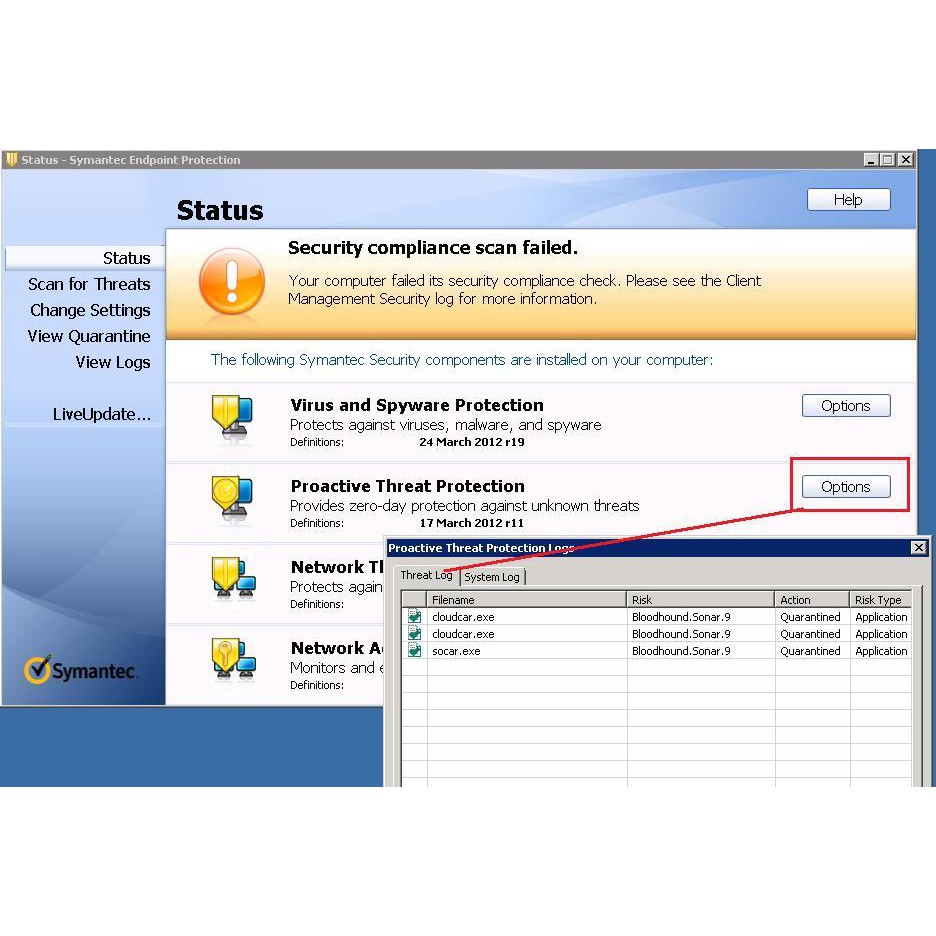Click the Symantec shield icon in title bar

pyautogui.click(x=12, y=160)
